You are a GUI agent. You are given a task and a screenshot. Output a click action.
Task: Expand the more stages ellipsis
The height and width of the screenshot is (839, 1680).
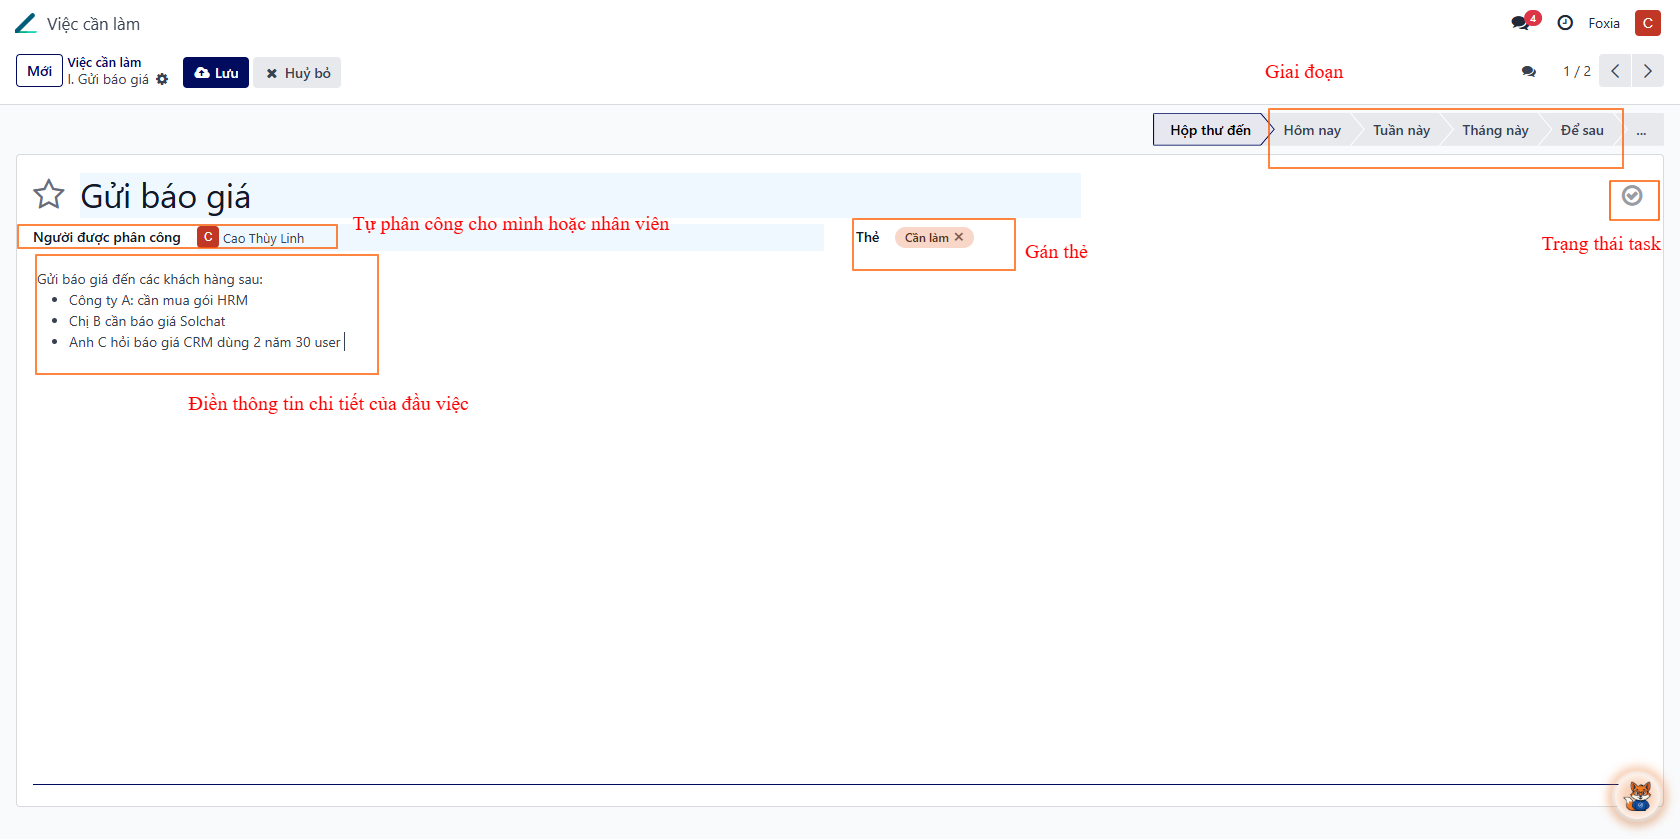coord(1641,130)
